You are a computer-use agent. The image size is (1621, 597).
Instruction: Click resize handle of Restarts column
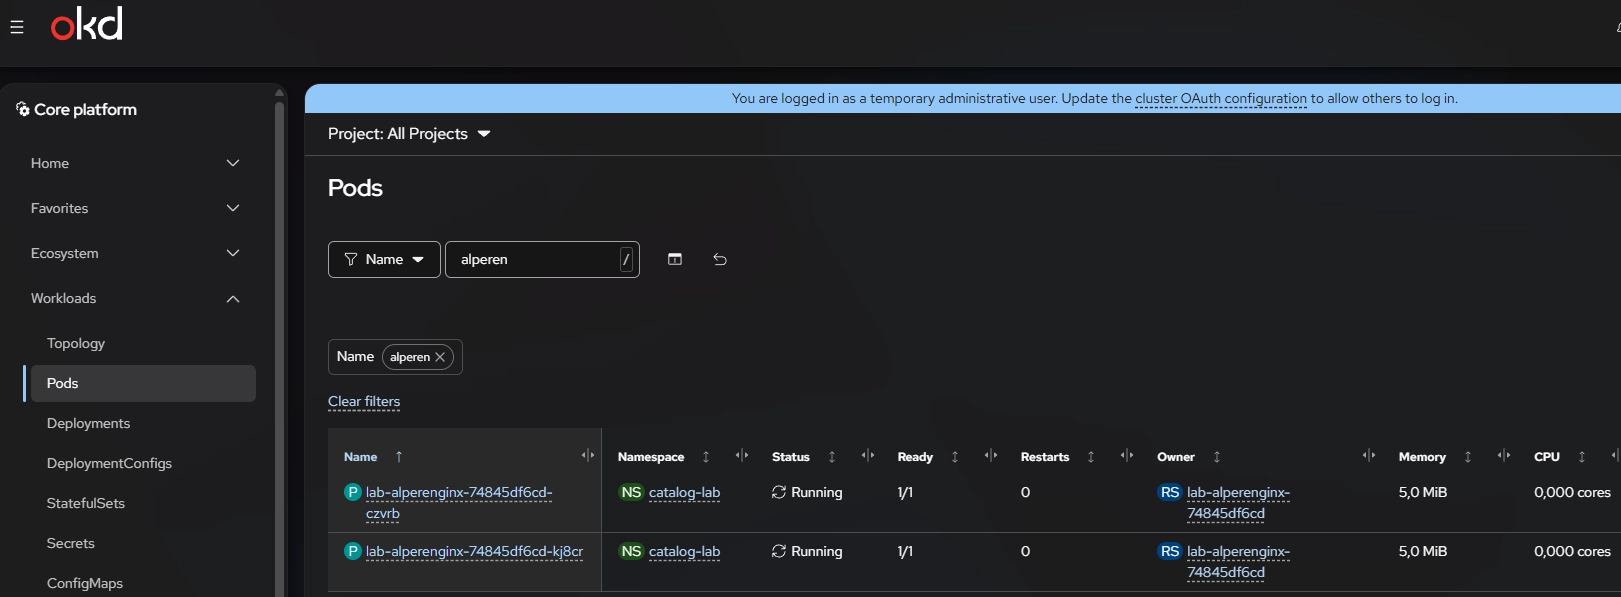point(1127,456)
